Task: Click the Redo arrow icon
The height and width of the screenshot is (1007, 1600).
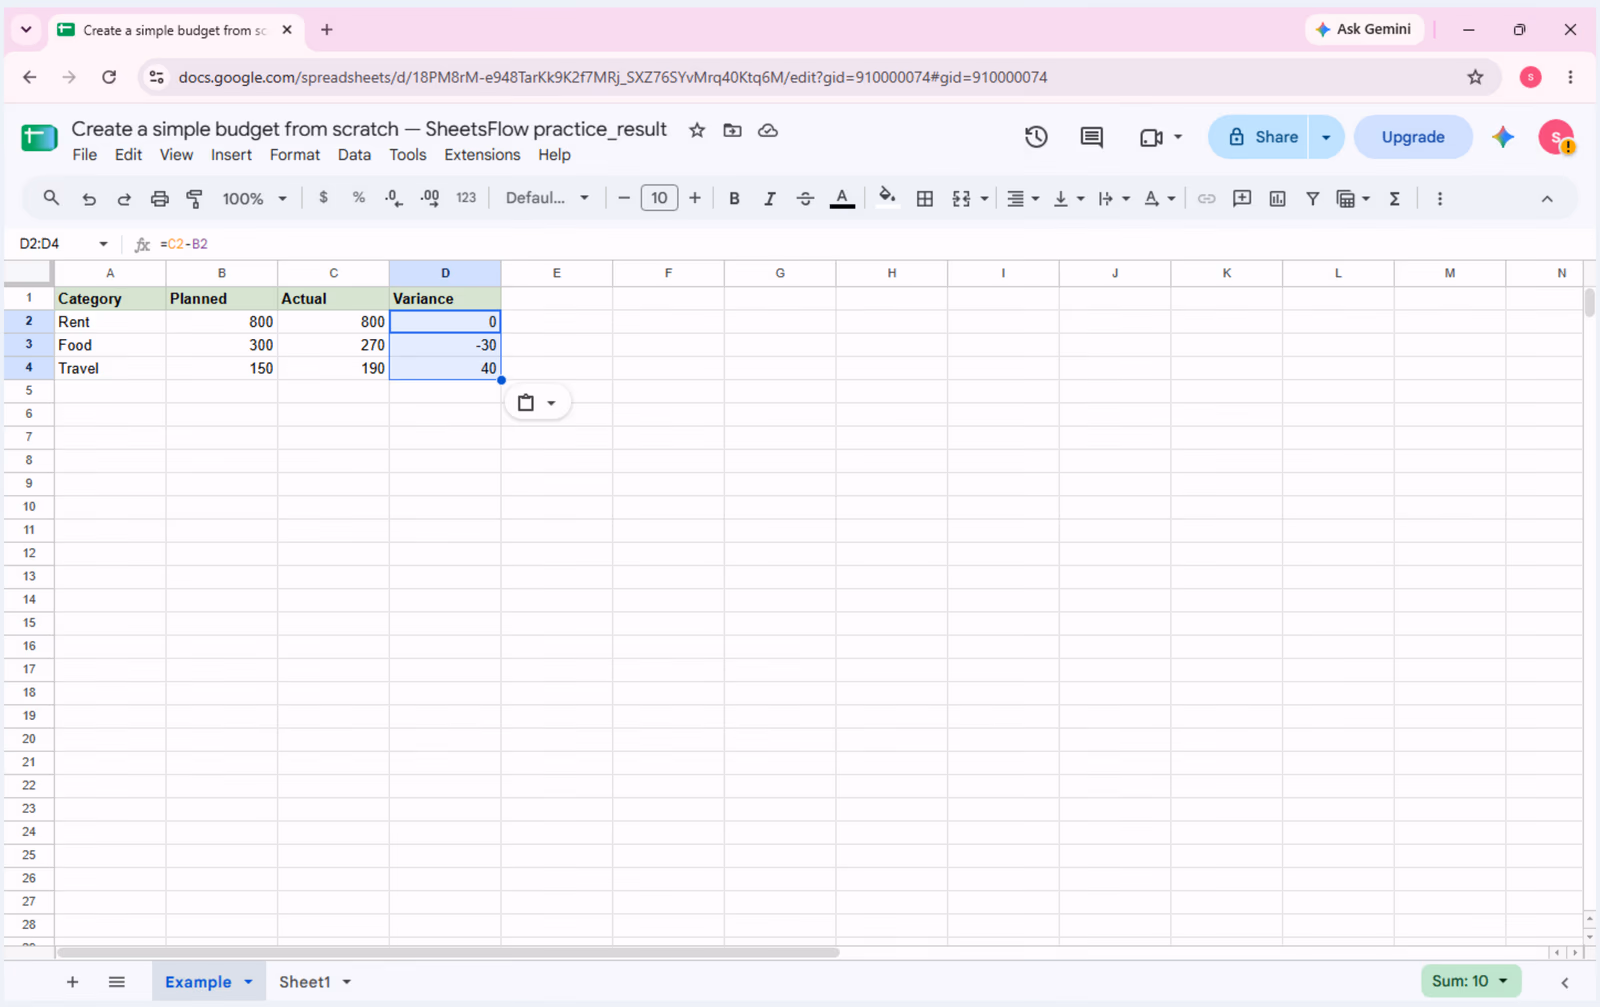Action: [x=124, y=199]
